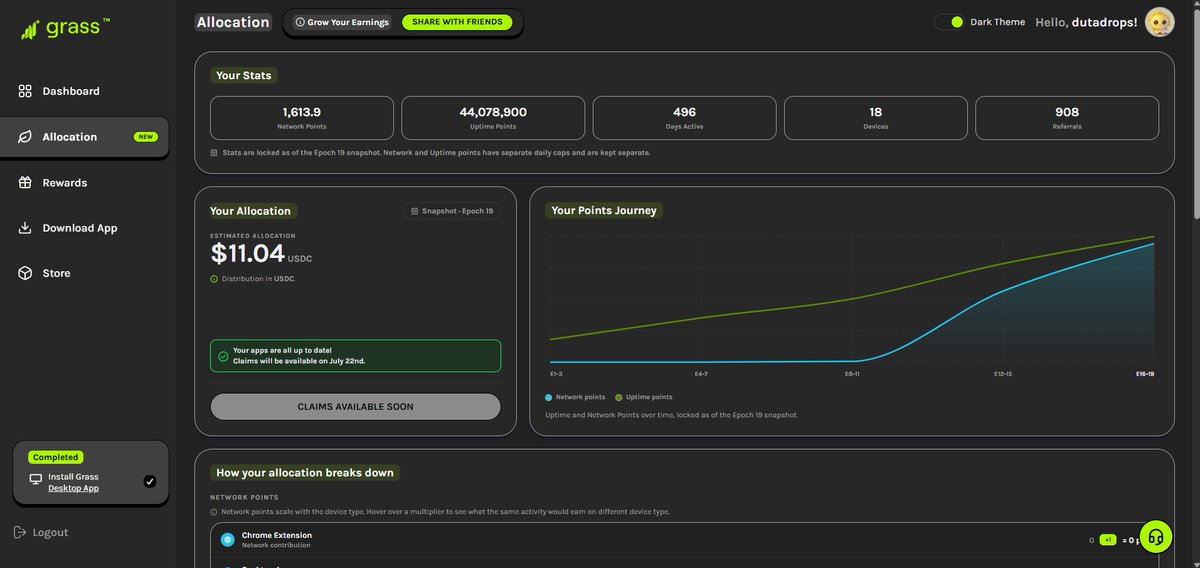The width and height of the screenshot is (1200, 568).
Task: Click the Network points legend dot
Action: coord(549,397)
